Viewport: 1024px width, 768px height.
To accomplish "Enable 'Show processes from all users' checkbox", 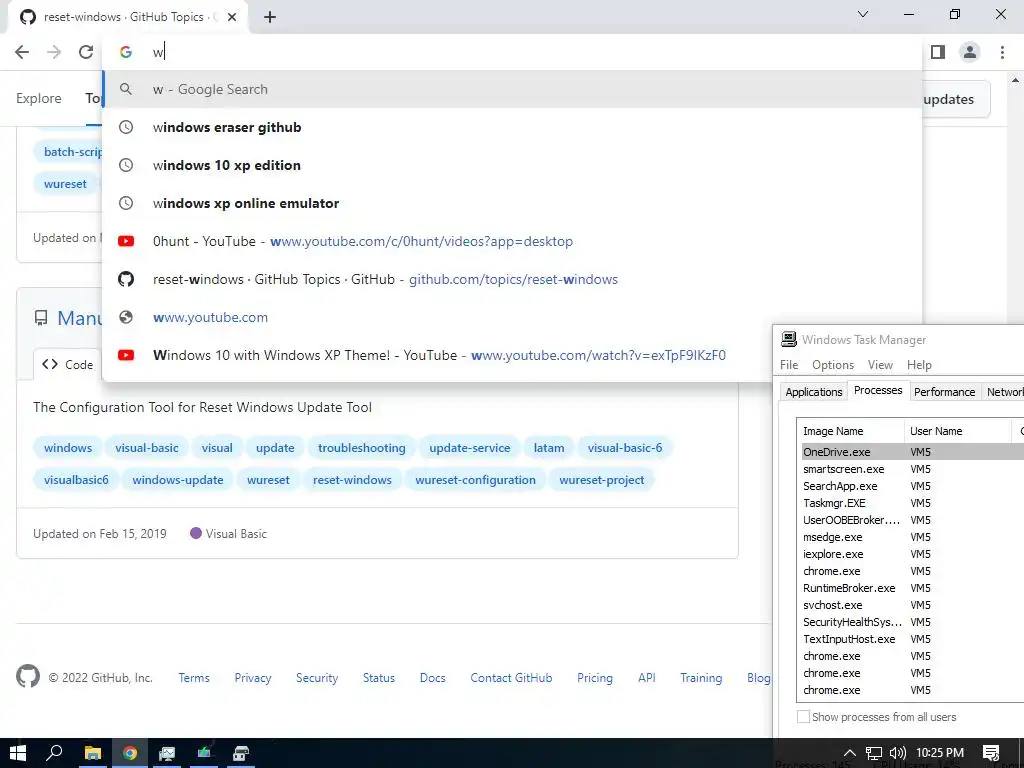I will coord(803,716).
